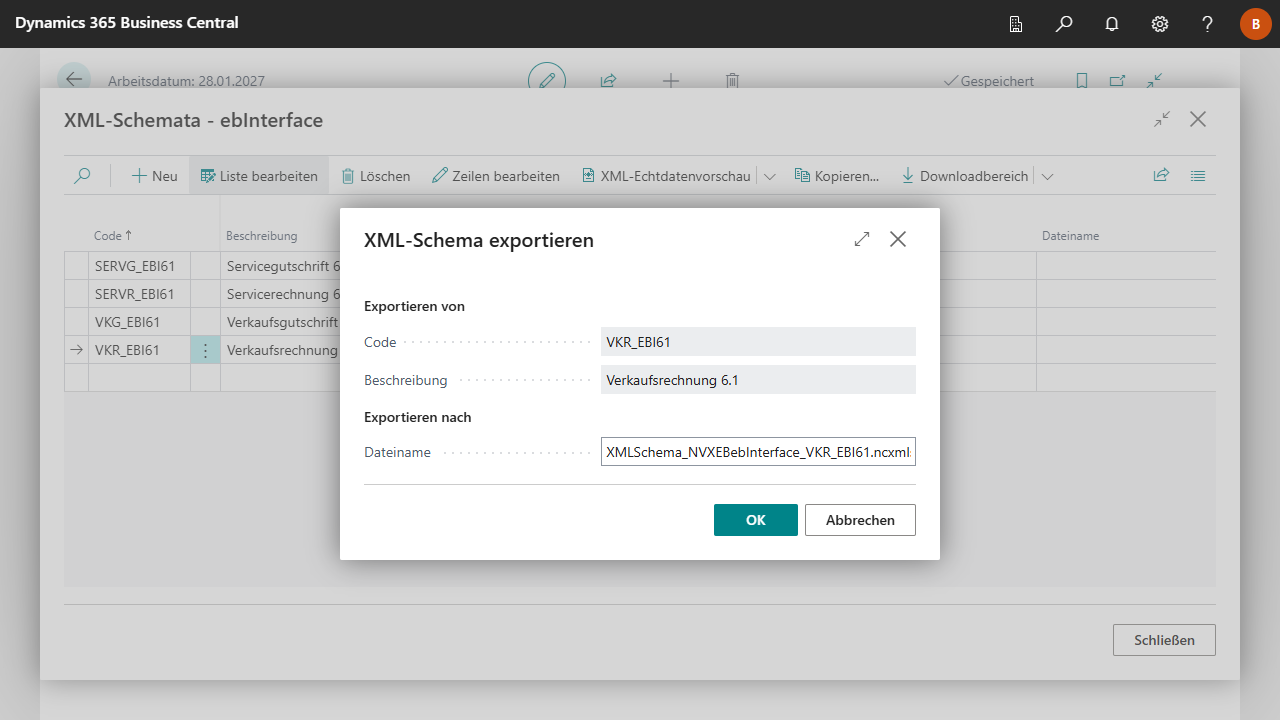Viewport: 1280px width, 720px height.
Task: Click the Abbrechen button
Action: coord(860,520)
